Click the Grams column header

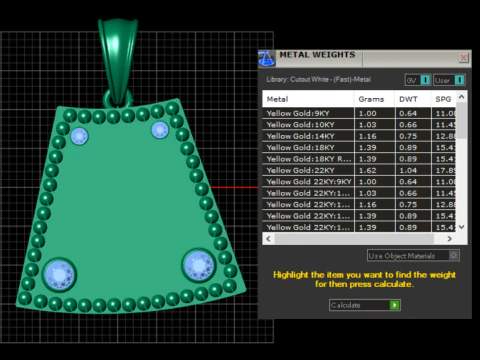(x=374, y=99)
